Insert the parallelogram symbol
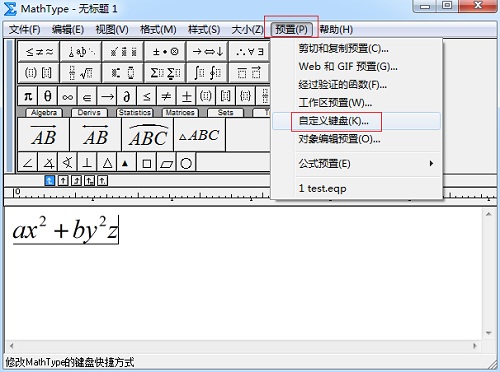 (166, 162)
